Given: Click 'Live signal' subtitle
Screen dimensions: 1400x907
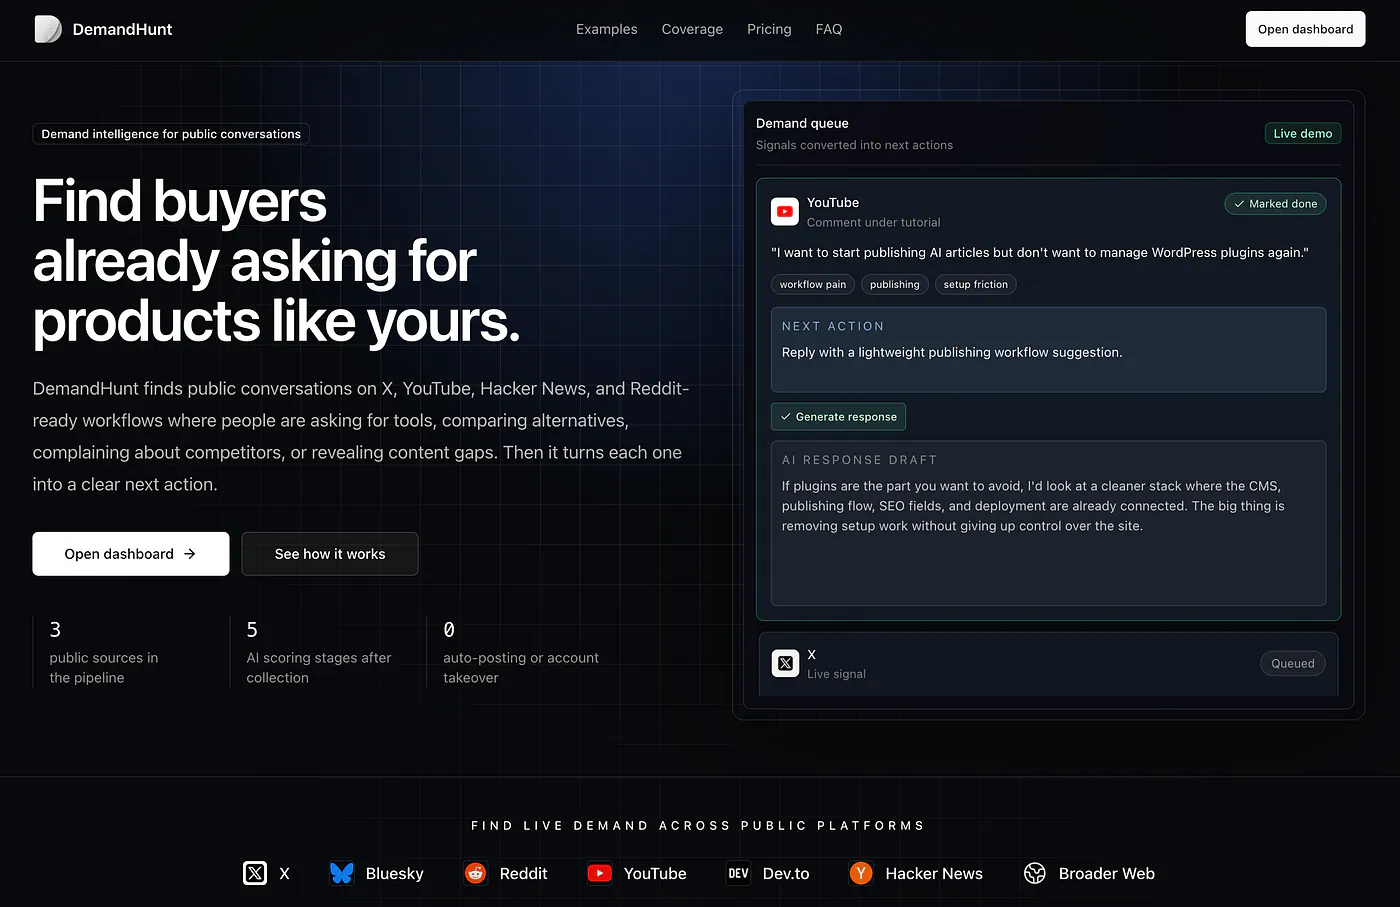Looking at the screenshot, I should 837,674.
